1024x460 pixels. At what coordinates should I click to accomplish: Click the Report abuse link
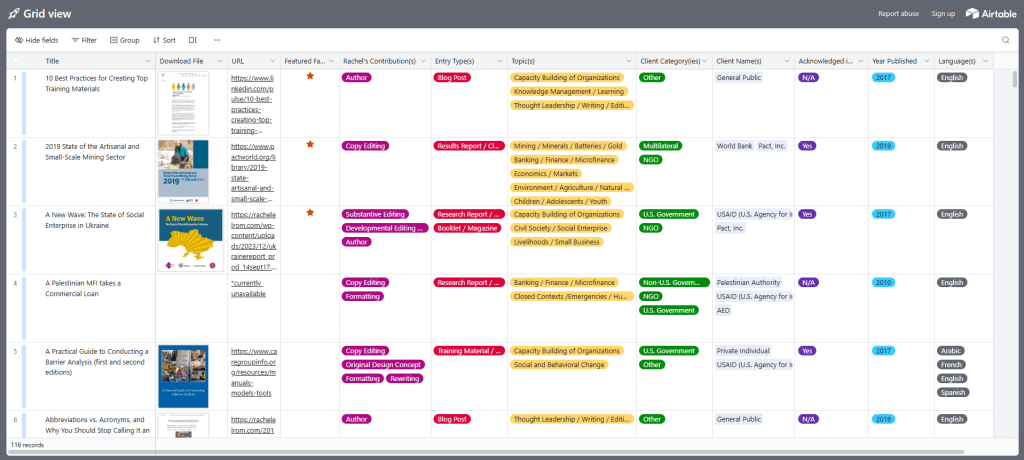[902, 13]
